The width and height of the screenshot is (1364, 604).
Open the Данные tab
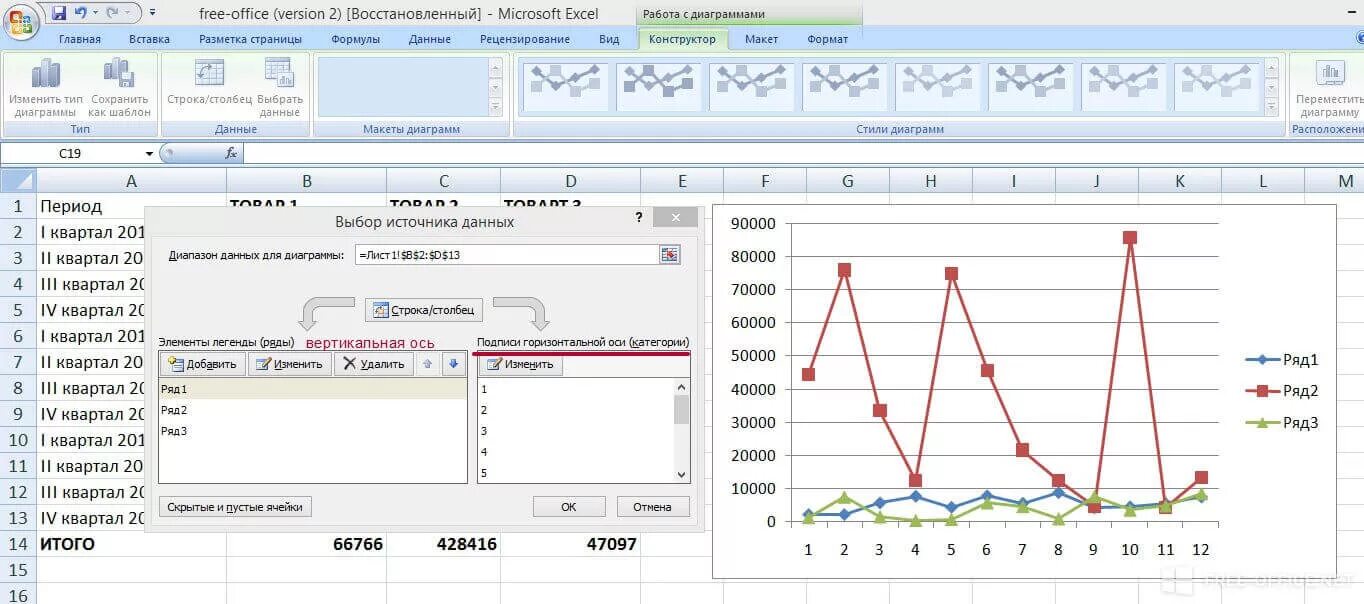coord(429,39)
